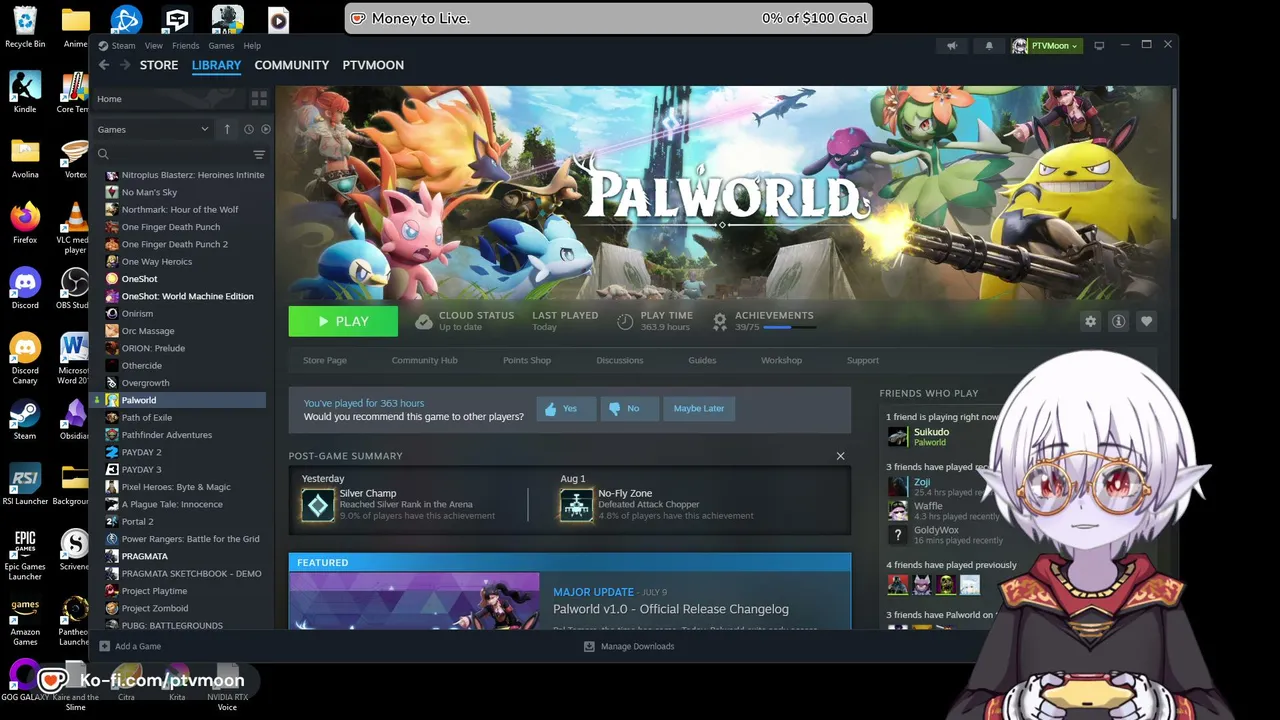Open the Help menu

[x=252, y=46]
